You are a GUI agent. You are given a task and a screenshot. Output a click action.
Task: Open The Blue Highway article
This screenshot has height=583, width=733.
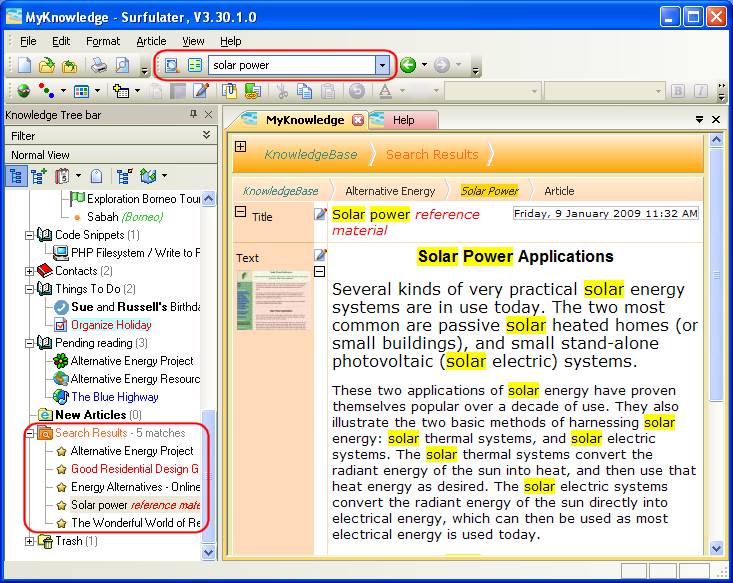[x=115, y=397]
